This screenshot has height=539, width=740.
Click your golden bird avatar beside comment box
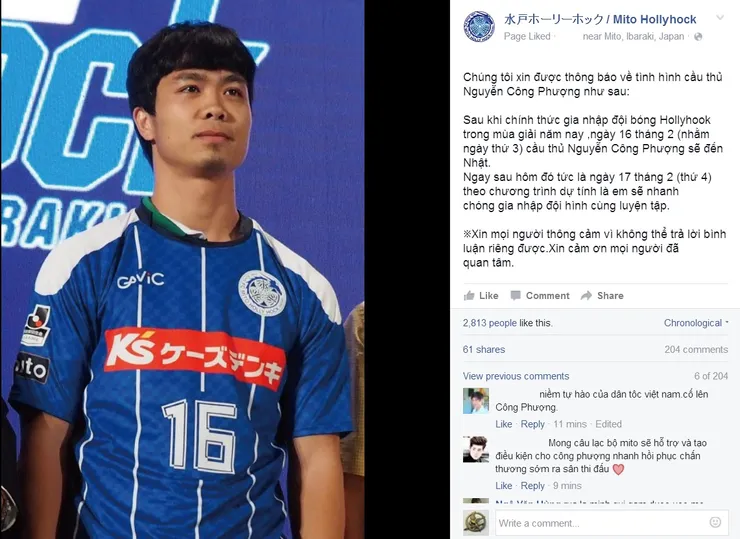pos(476,522)
